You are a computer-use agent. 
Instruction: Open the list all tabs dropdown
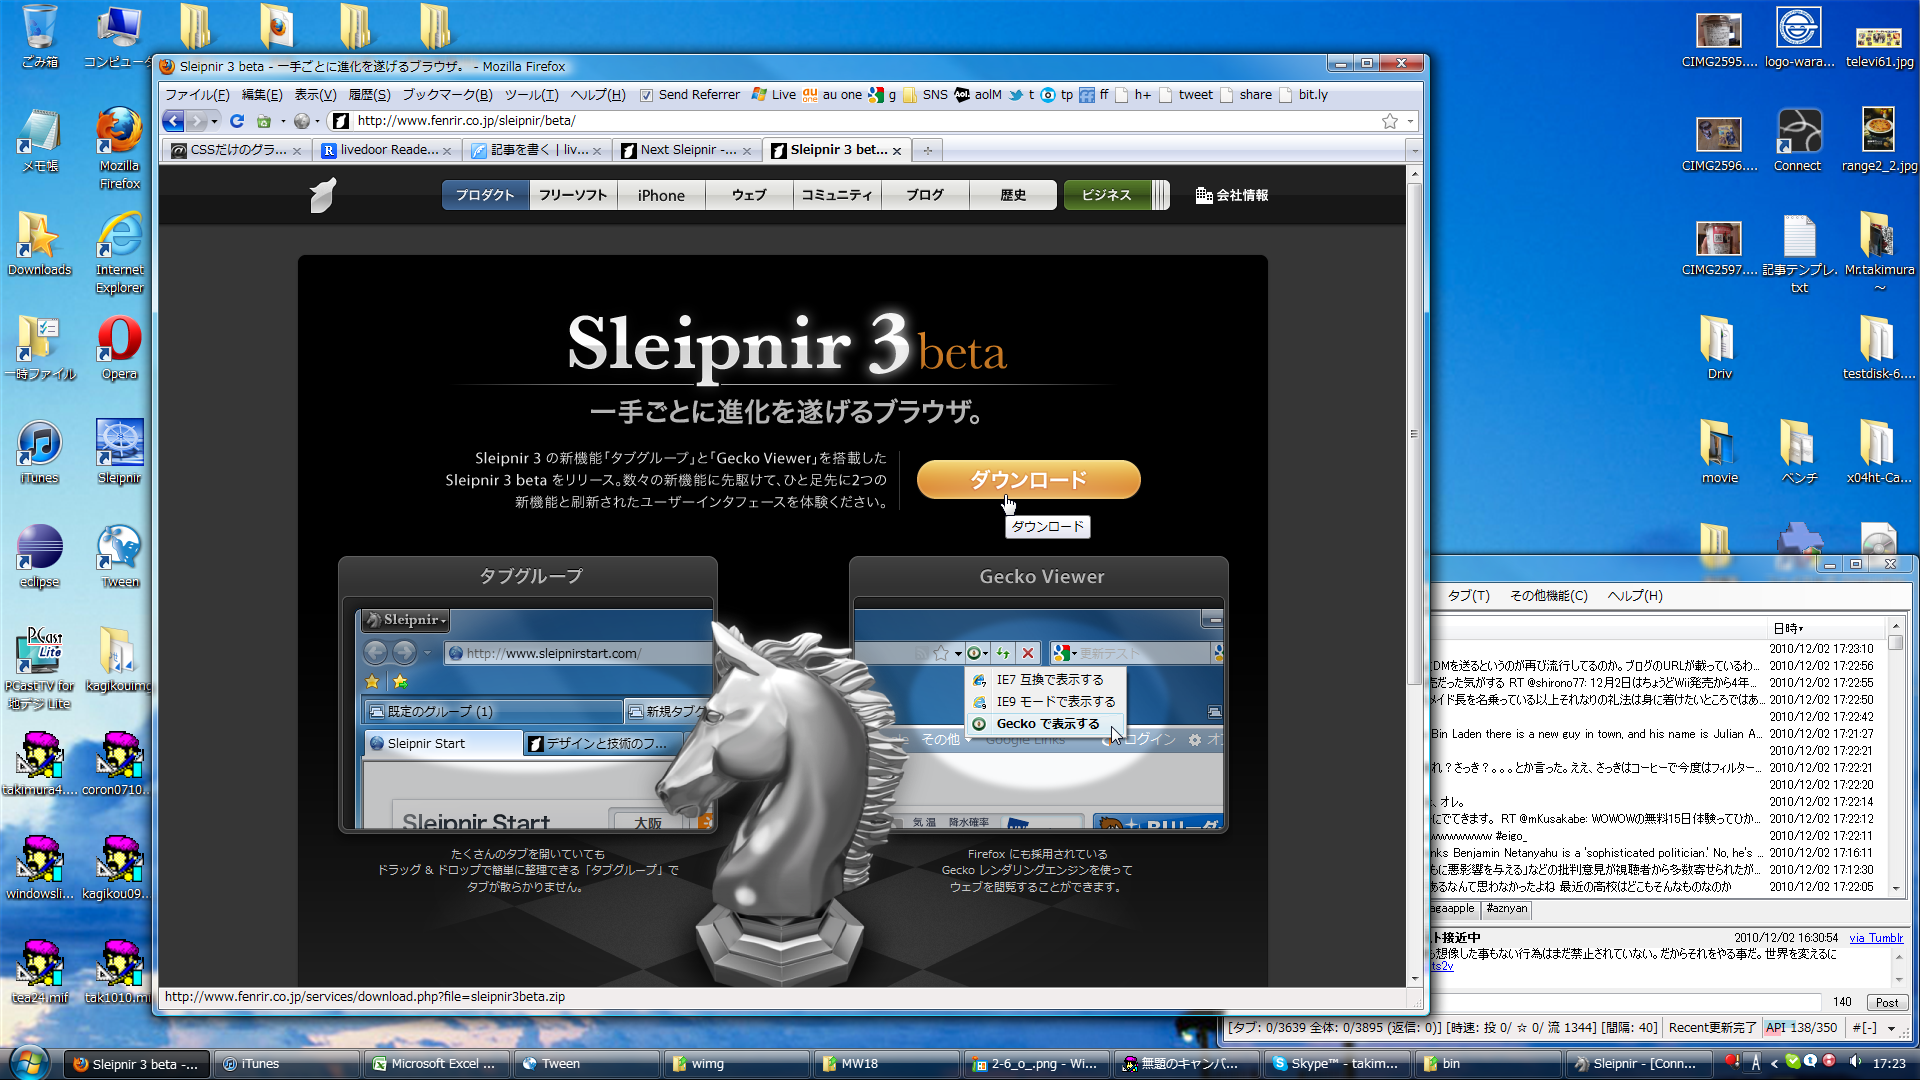point(1414,150)
